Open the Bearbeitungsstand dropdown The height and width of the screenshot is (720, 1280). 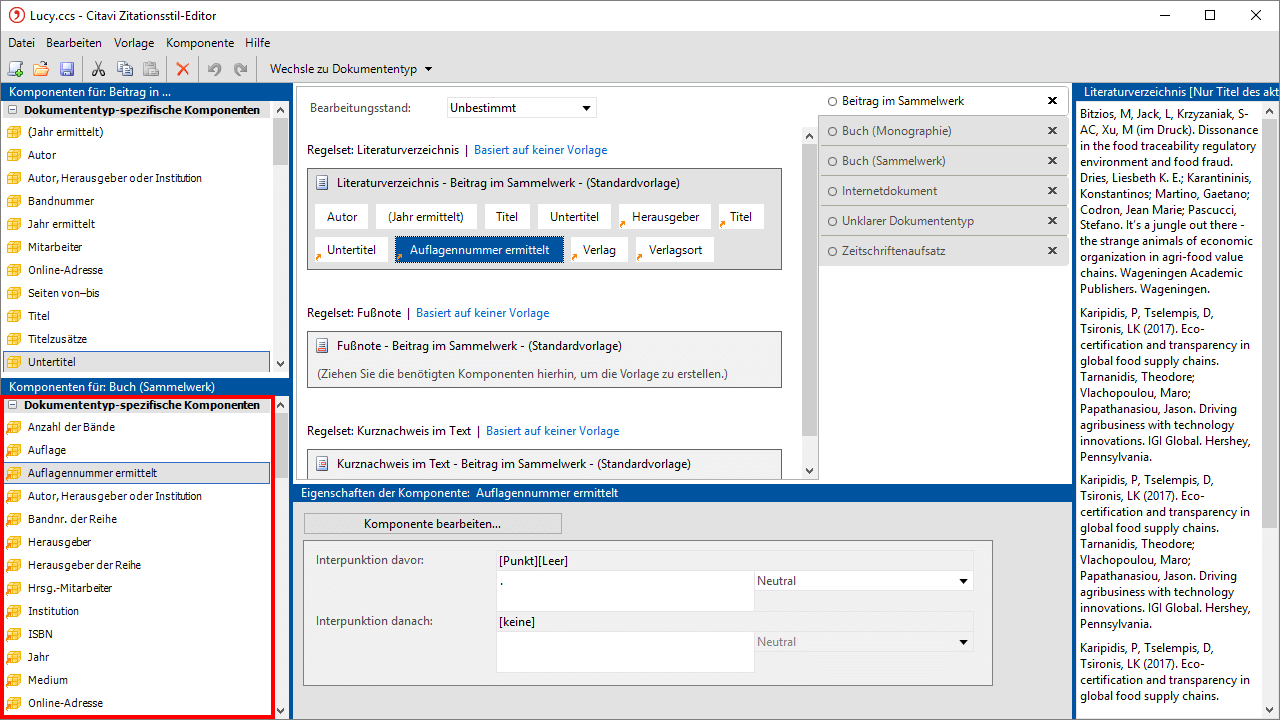click(521, 108)
